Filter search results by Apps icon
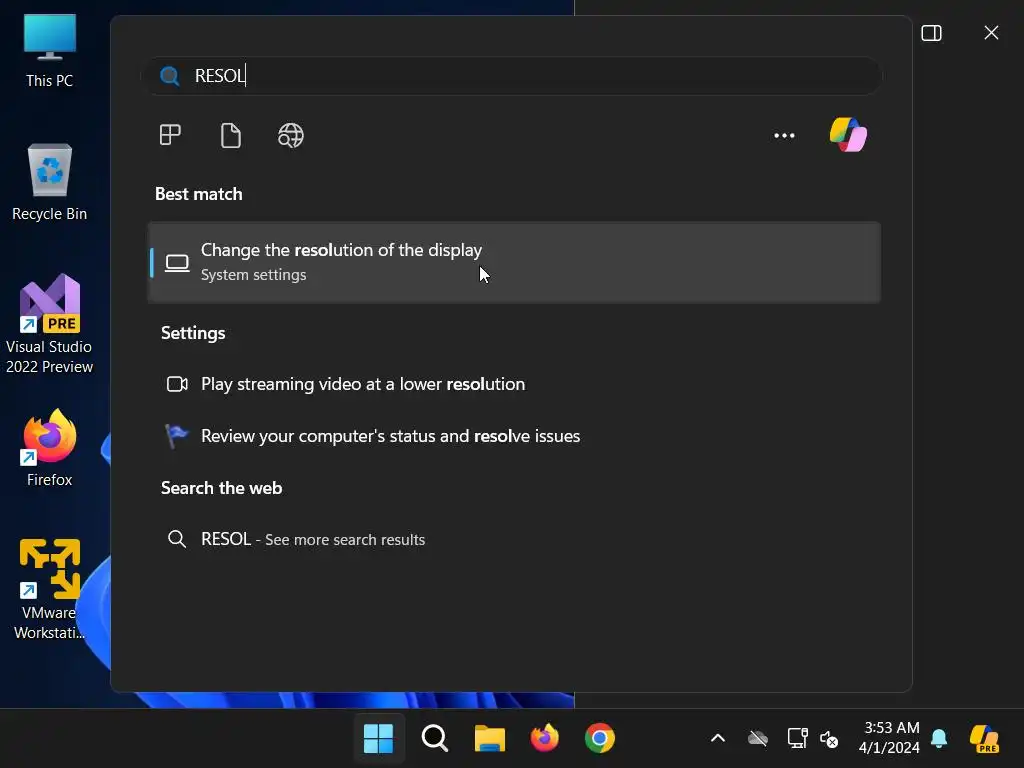The height and width of the screenshot is (768, 1024). tap(170, 135)
